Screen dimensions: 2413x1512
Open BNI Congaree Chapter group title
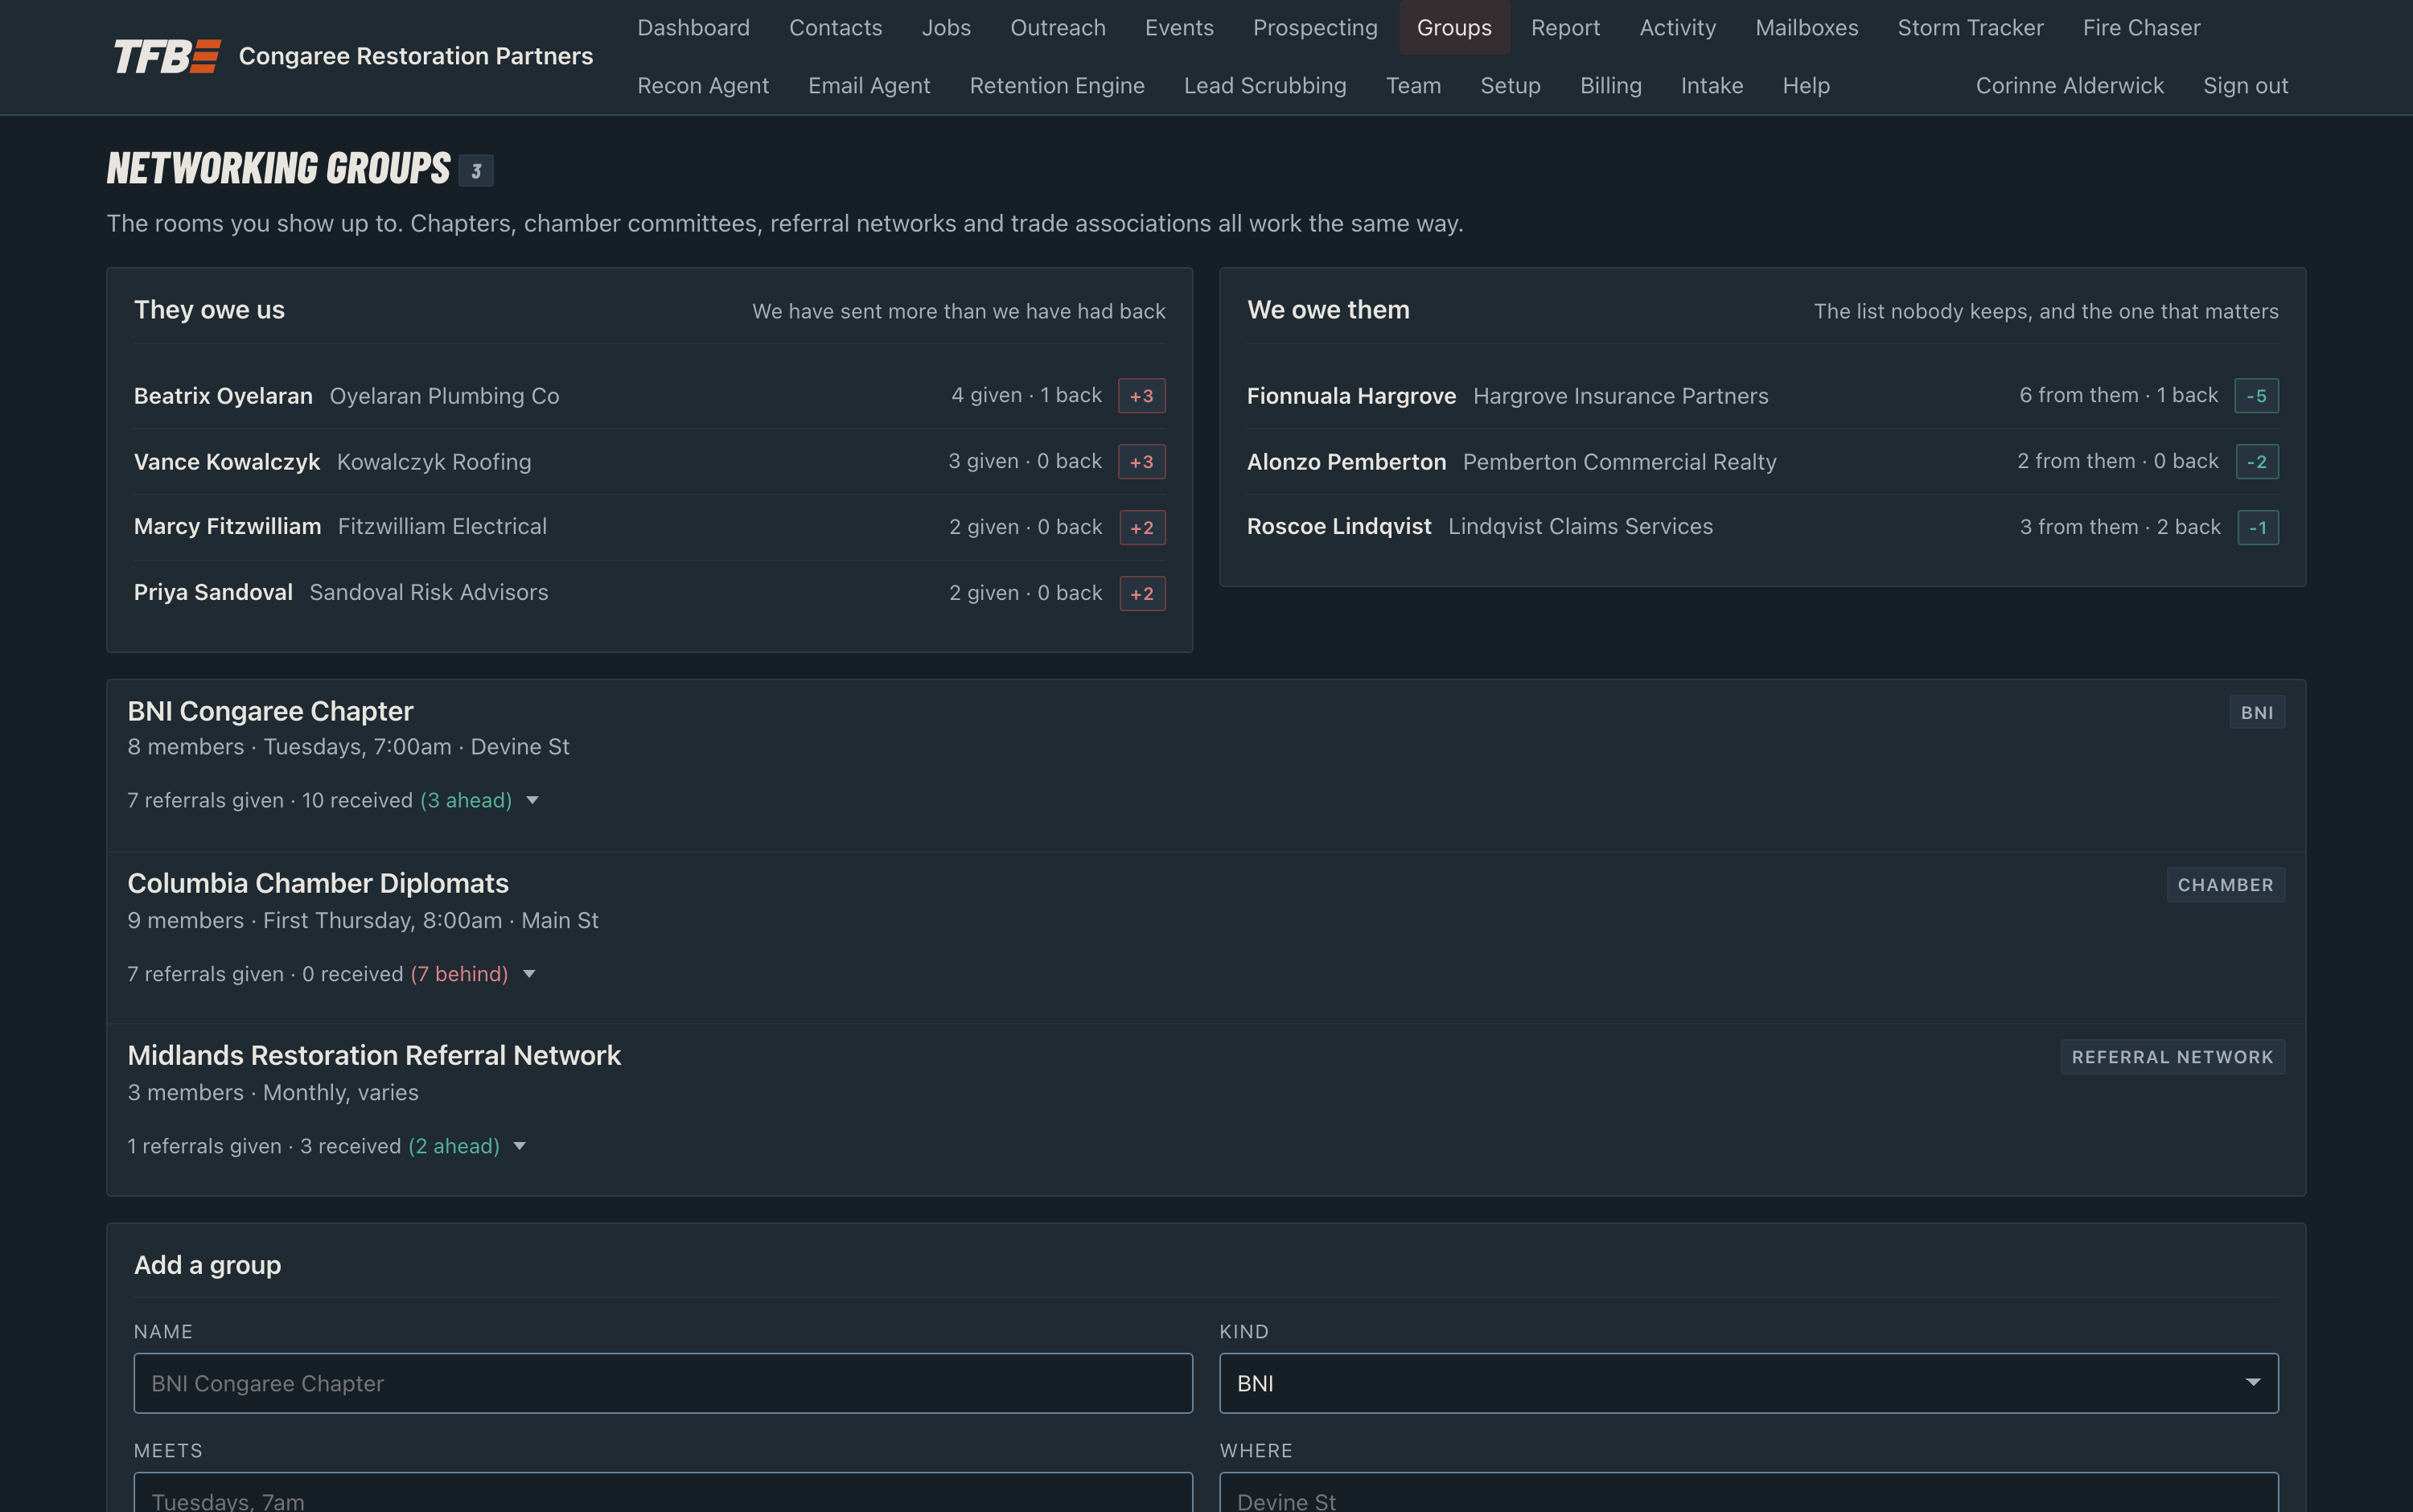tap(270, 711)
